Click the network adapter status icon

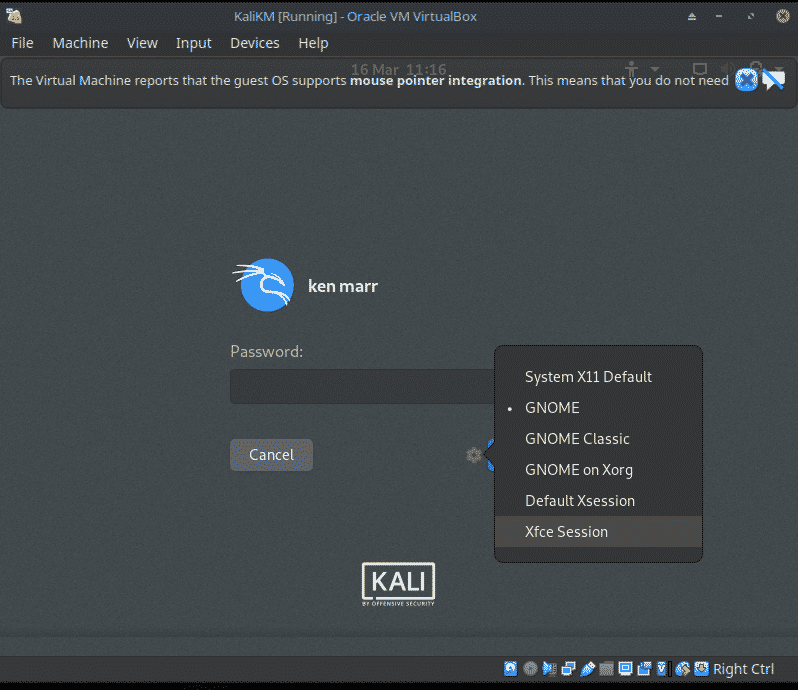(568, 669)
